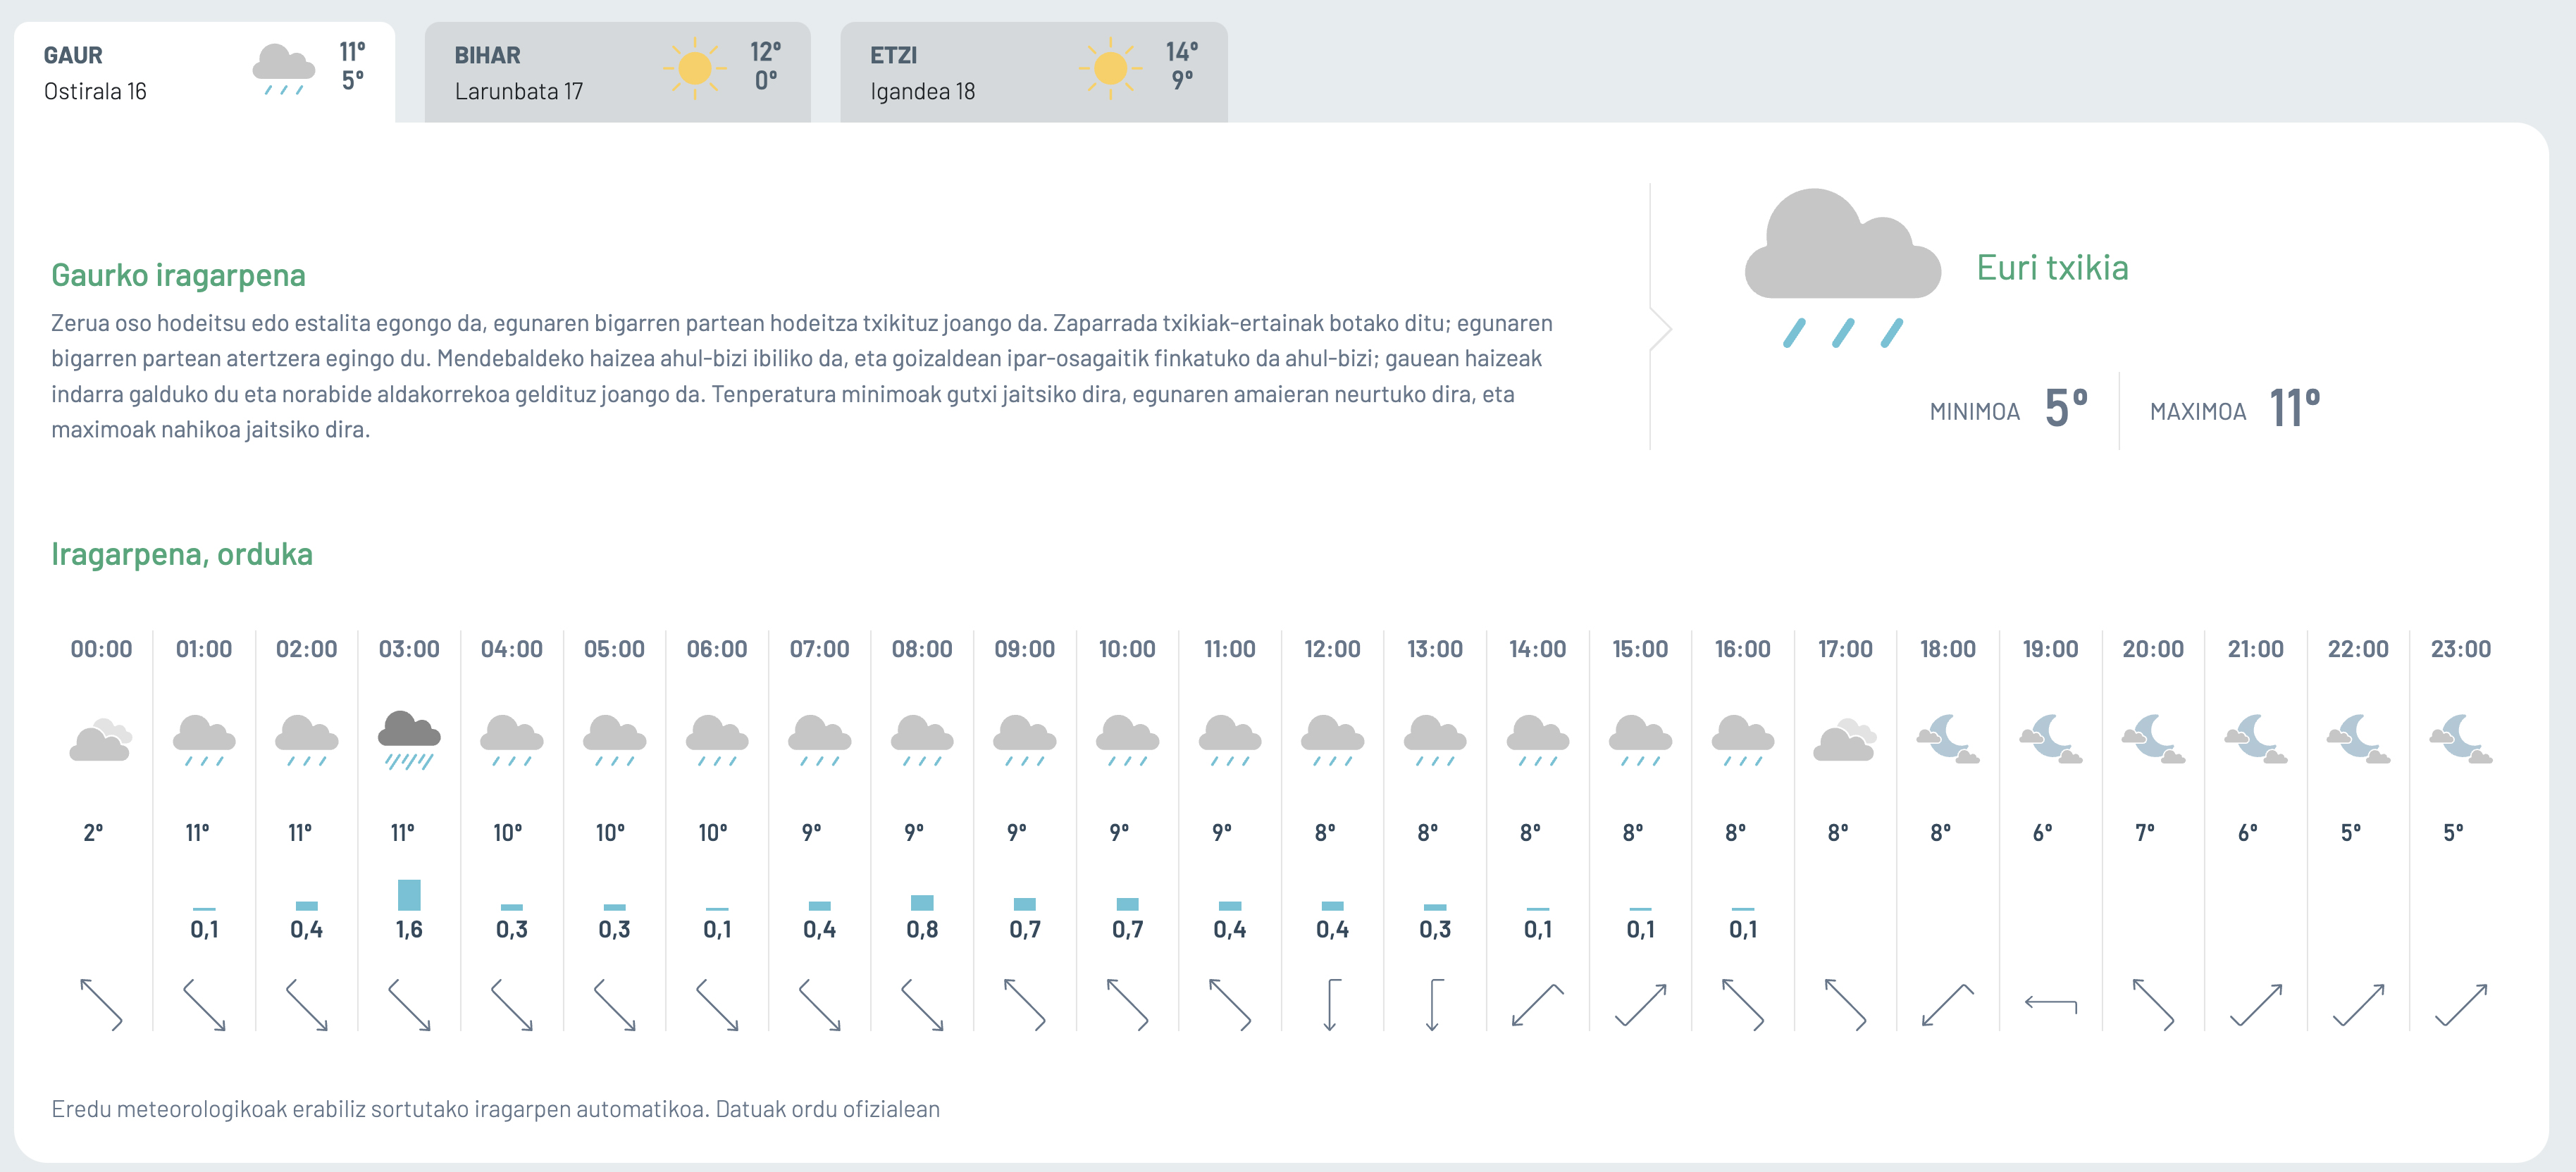Click the large Euri txikia rain cloud icon
This screenshot has width=2576, height=1172.
(x=1842, y=266)
